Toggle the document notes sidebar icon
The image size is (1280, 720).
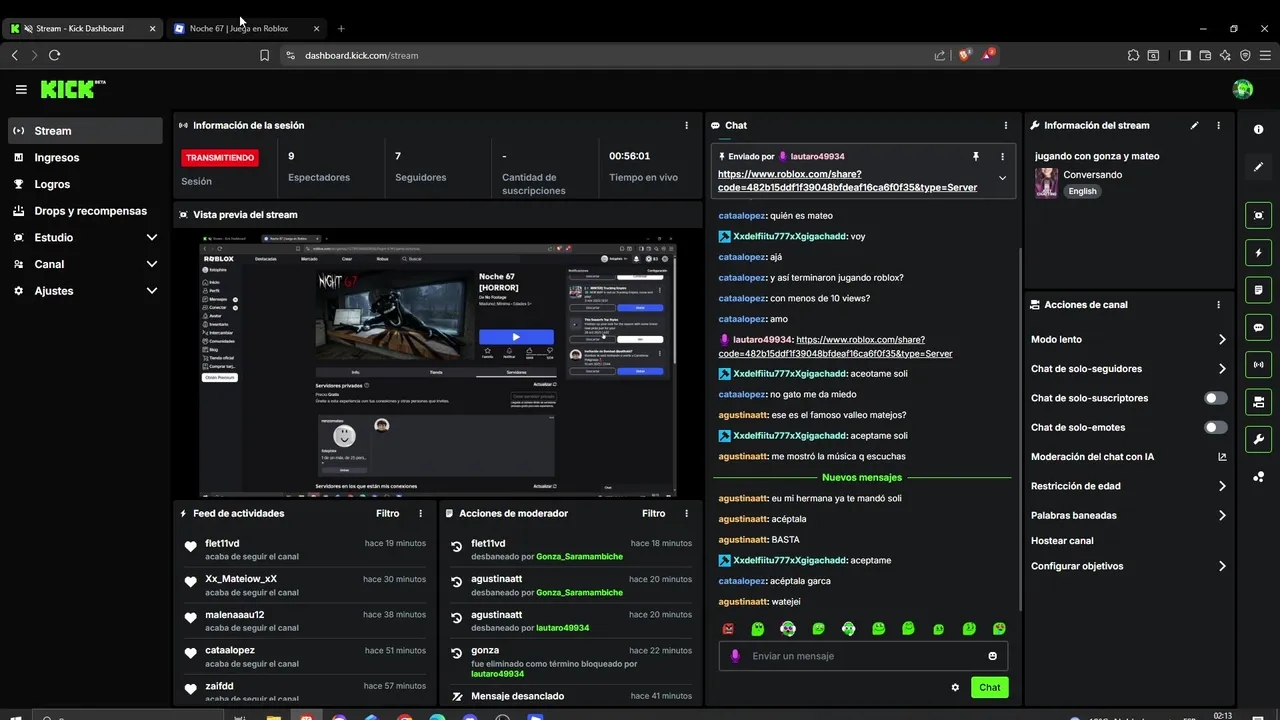coord(1258,290)
